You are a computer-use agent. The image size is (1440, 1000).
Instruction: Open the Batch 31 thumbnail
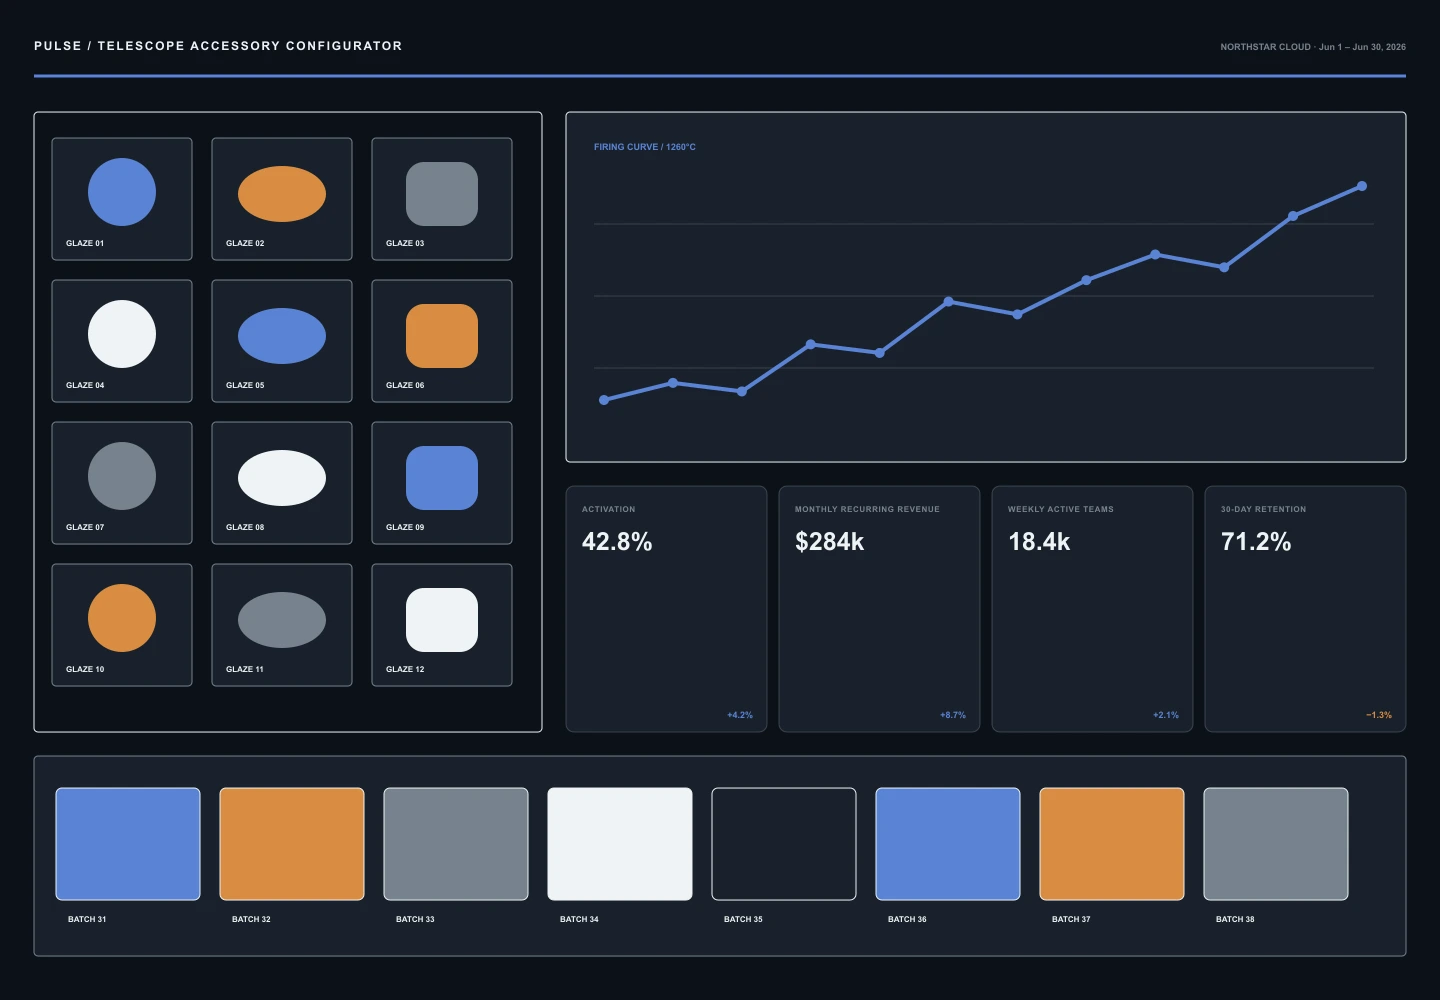pyautogui.click(x=128, y=844)
